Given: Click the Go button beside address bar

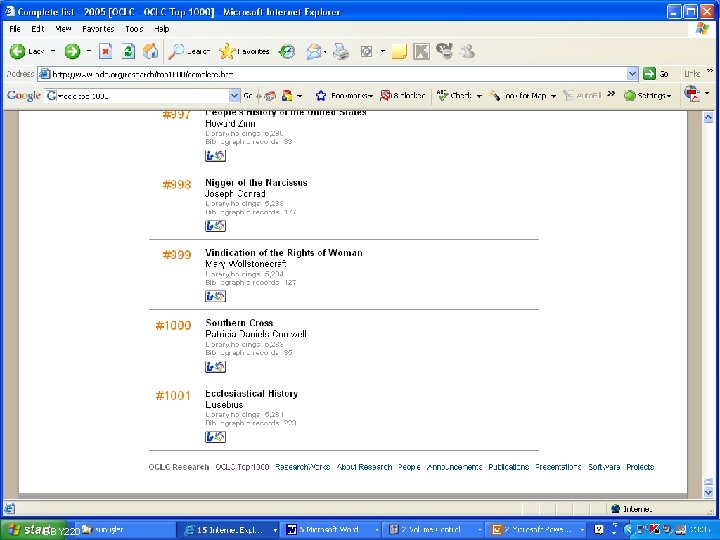Looking at the screenshot, I should point(656,73).
